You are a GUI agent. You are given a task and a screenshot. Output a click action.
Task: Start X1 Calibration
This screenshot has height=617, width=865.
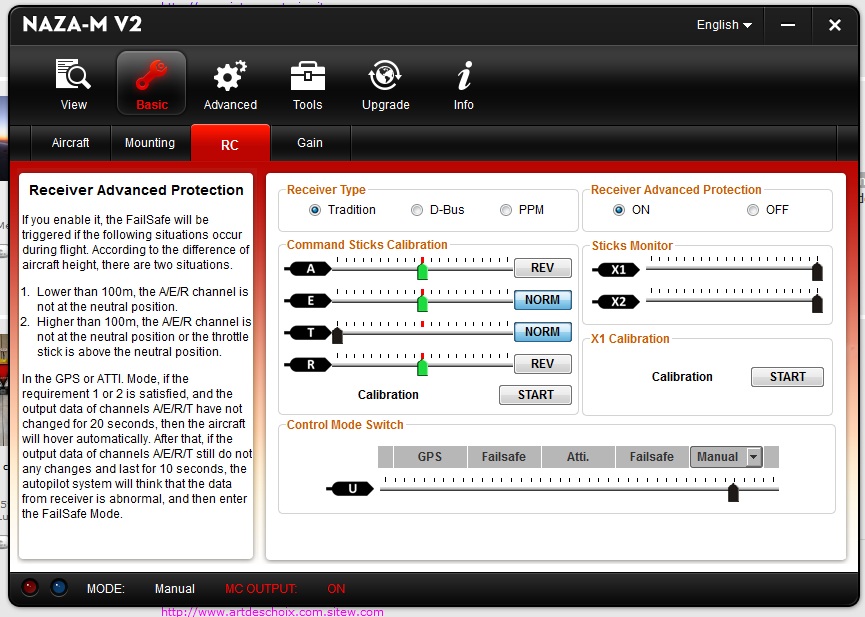pos(787,377)
